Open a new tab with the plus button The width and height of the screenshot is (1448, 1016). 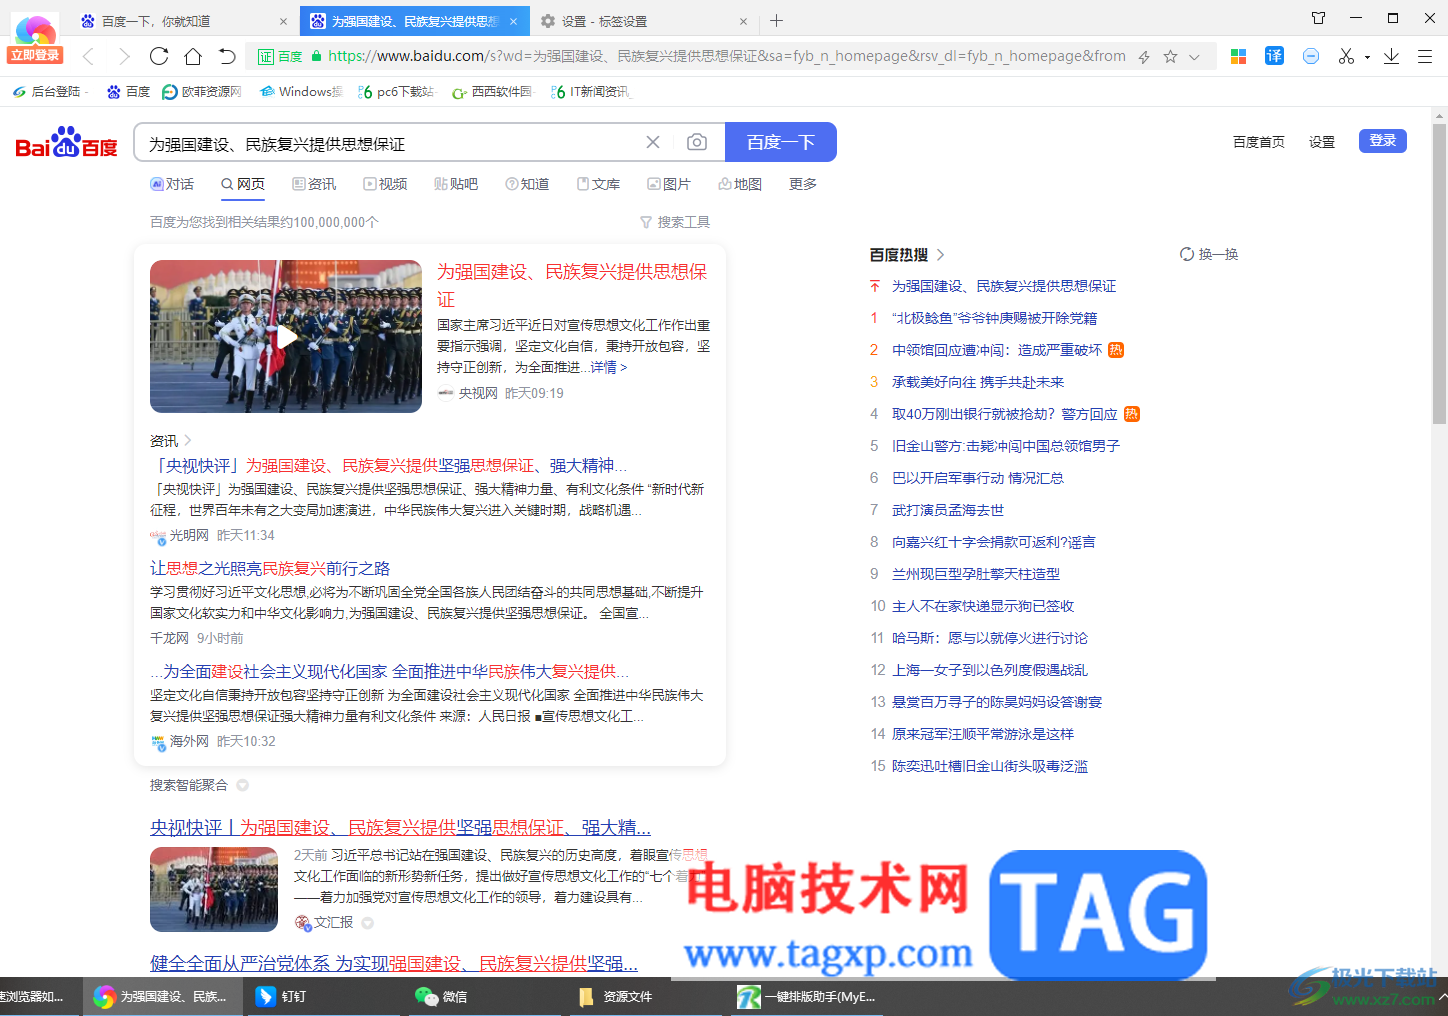(x=777, y=20)
